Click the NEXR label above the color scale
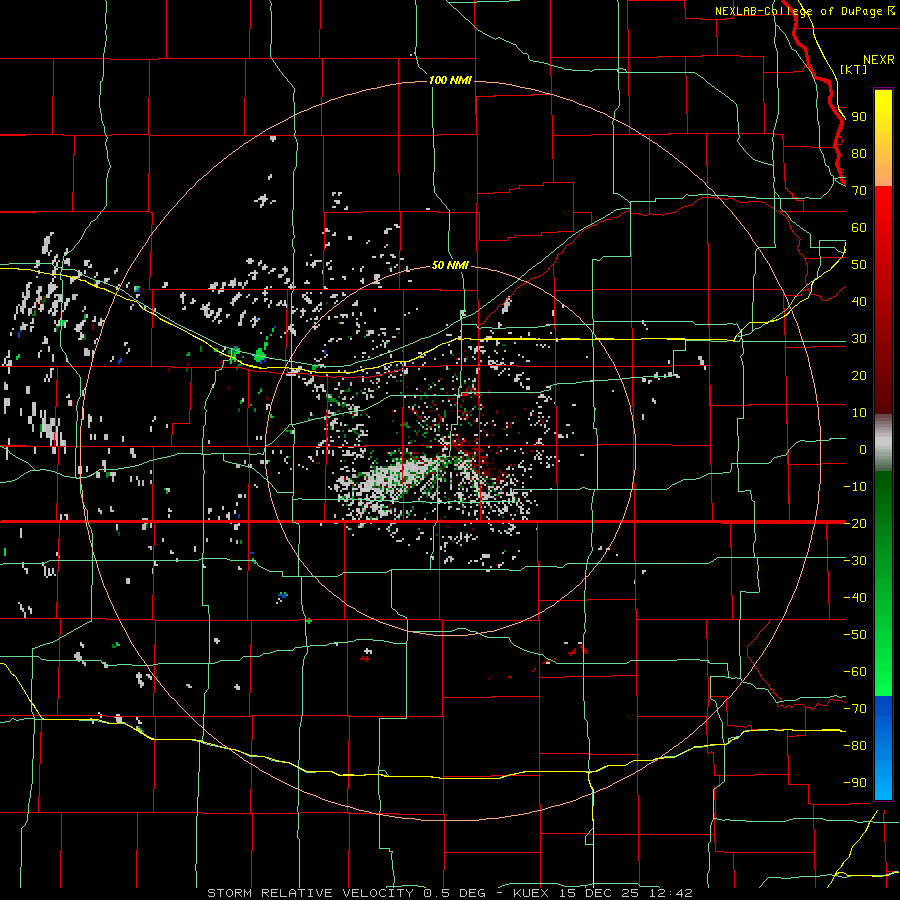The height and width of the screenshot is (900, 900). (x=879, y=60)
